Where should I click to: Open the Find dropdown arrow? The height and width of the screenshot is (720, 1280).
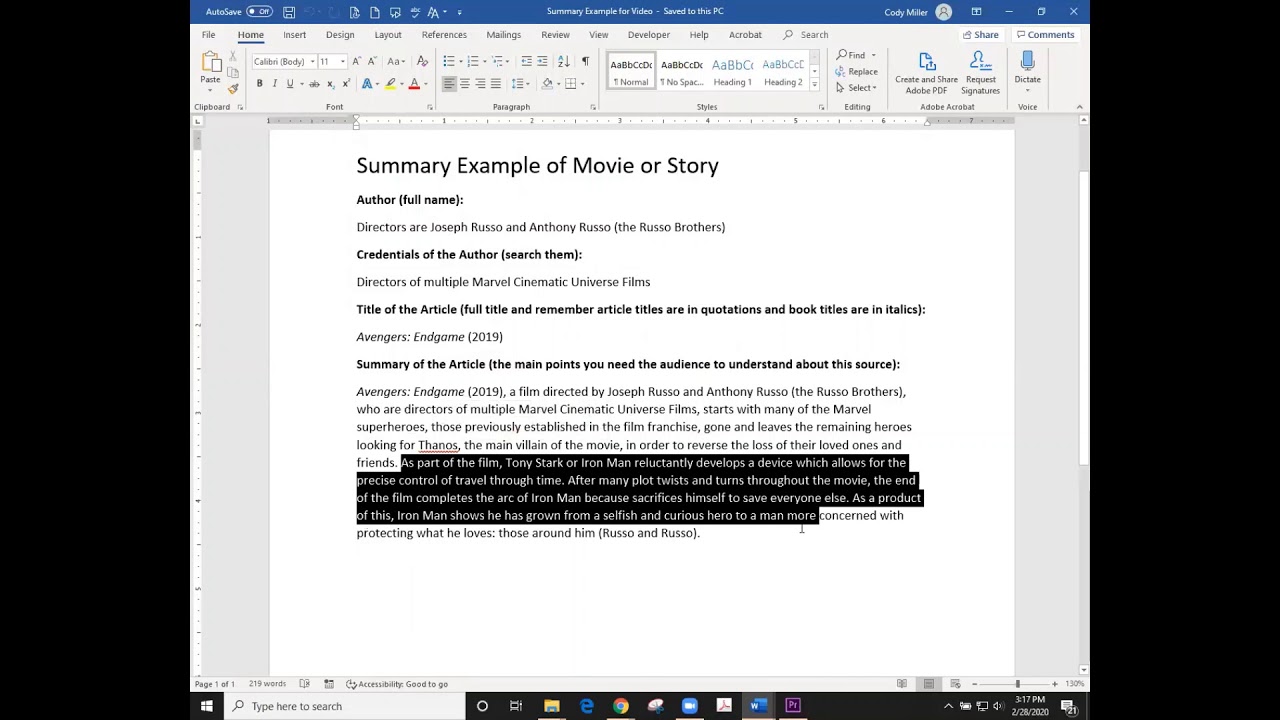(873, 56)
